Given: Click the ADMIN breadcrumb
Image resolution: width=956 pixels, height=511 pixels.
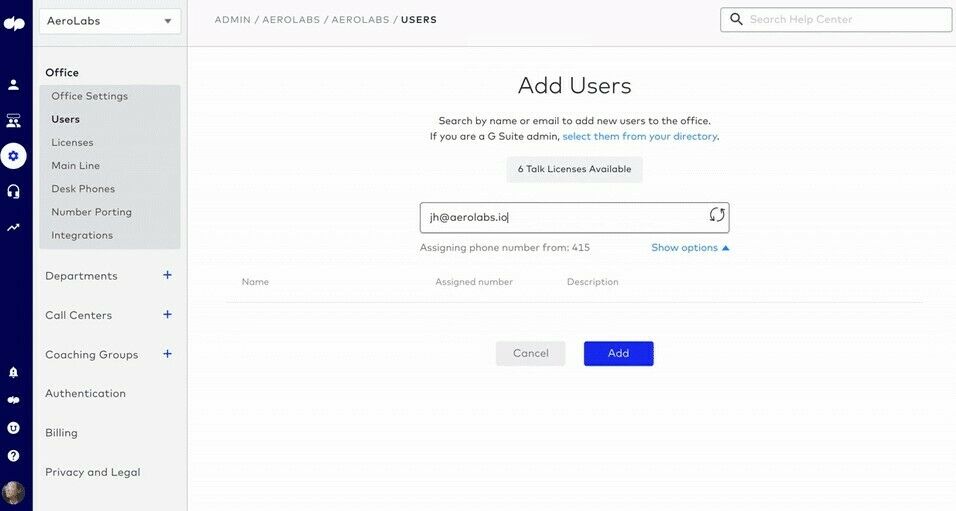Looking at the screenshot, I should [232, 20].
